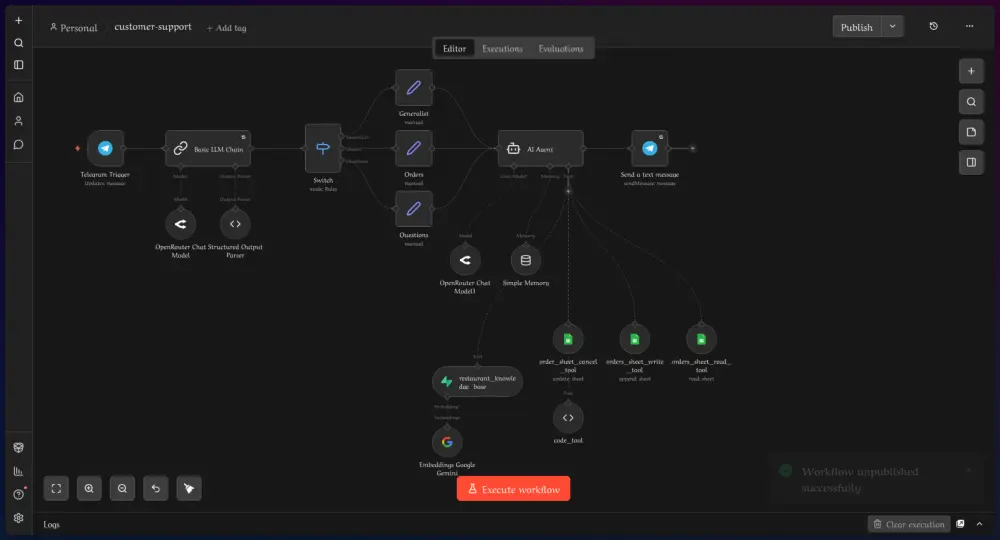
Task: Select the Structured Output Parser node
Action: pos(235,224)
